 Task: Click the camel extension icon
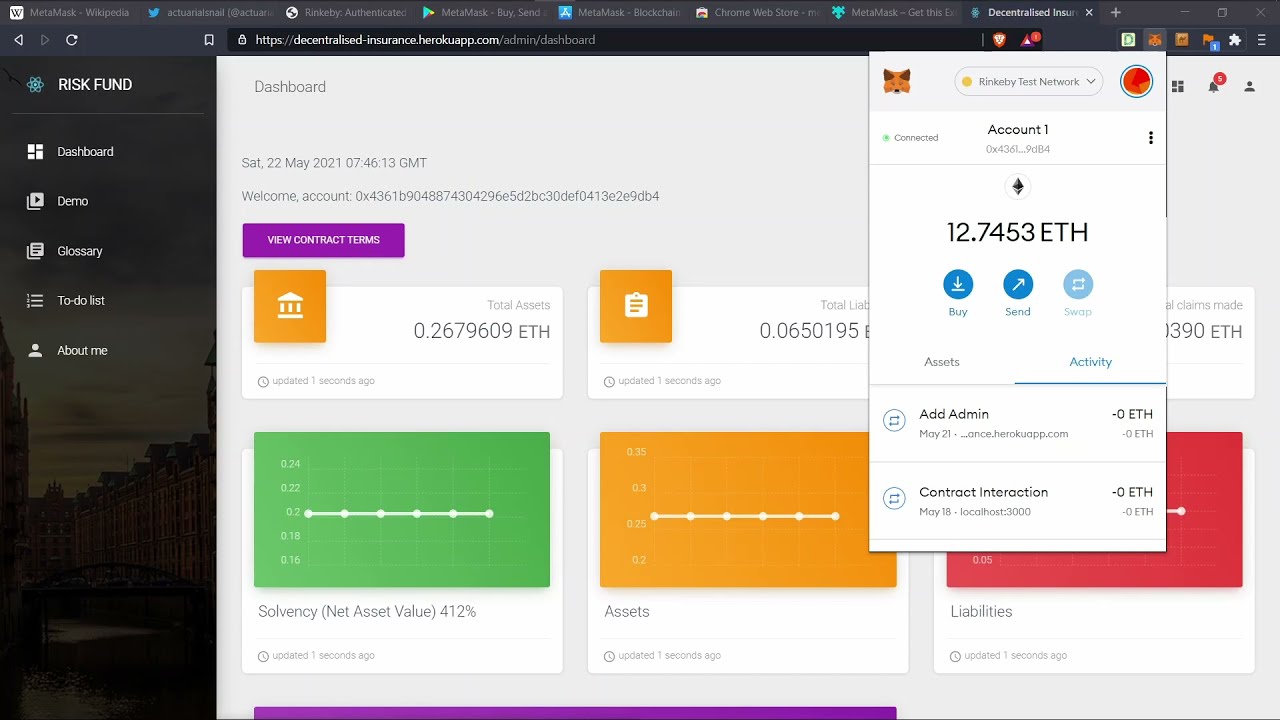tap(1182, 40)
